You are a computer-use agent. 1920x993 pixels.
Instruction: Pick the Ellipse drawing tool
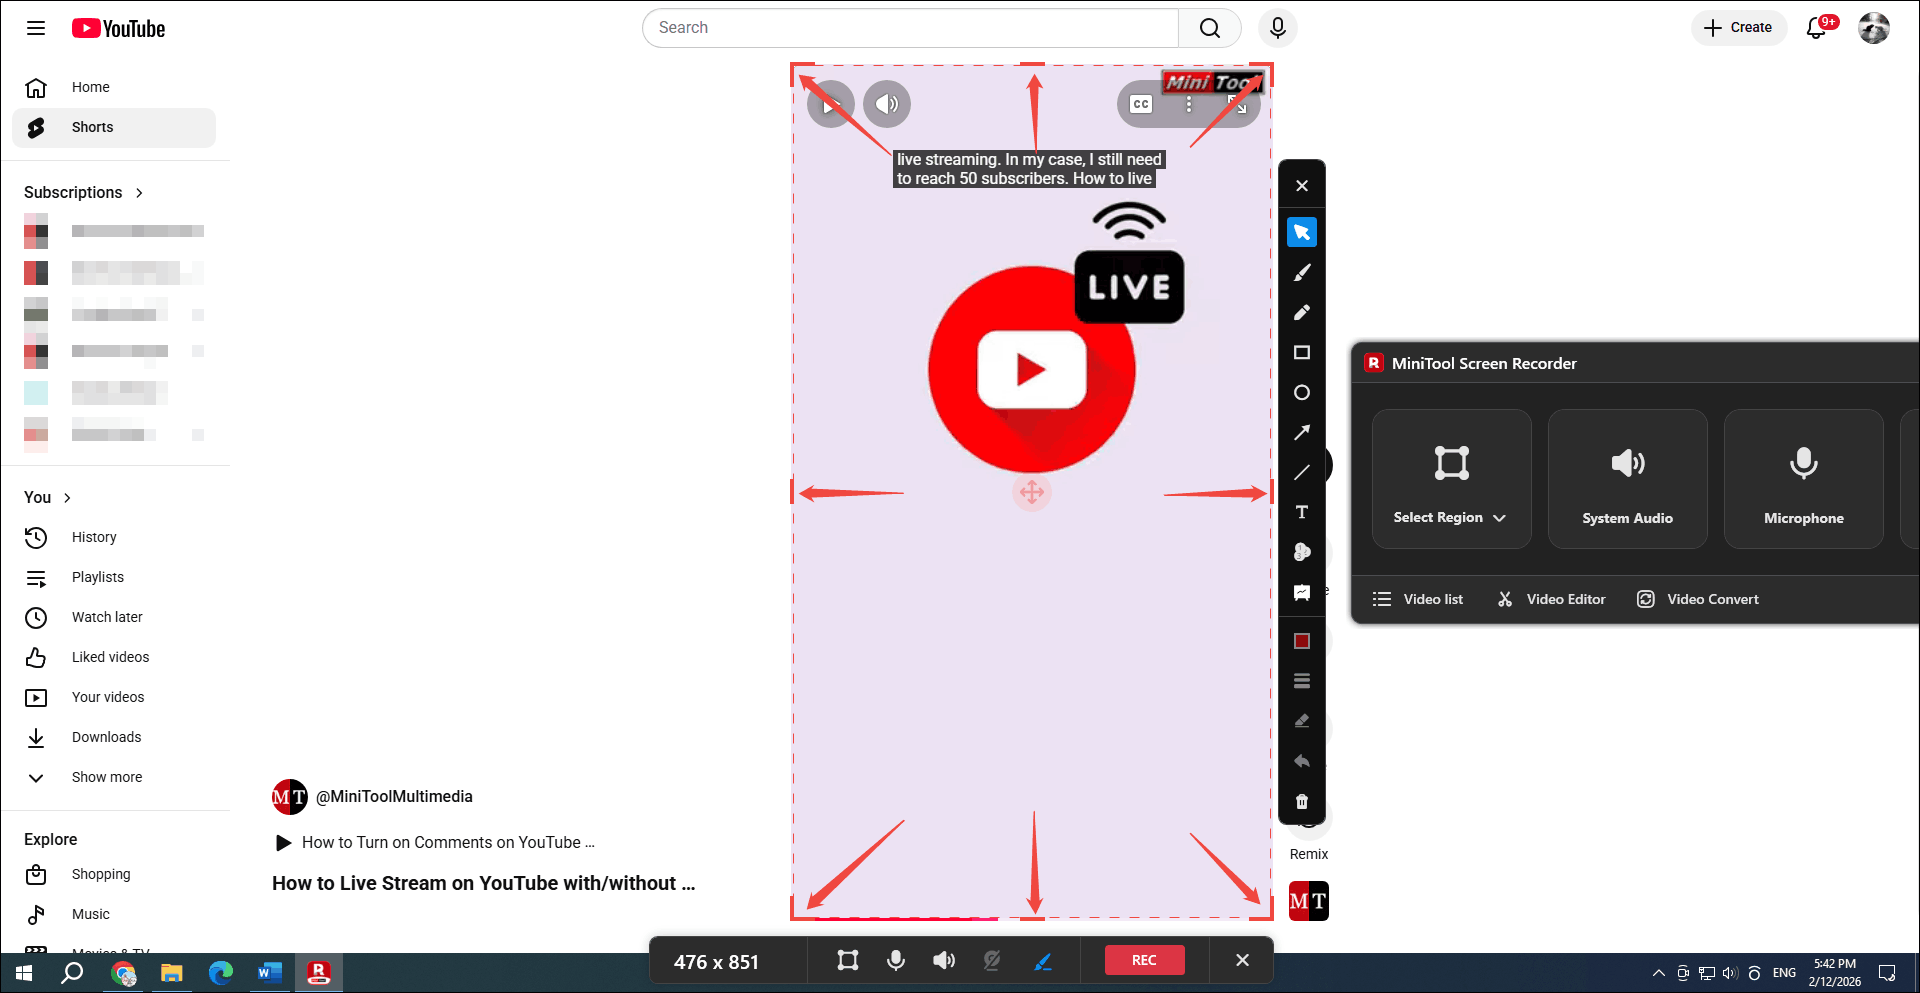[x=1302, y=392]
